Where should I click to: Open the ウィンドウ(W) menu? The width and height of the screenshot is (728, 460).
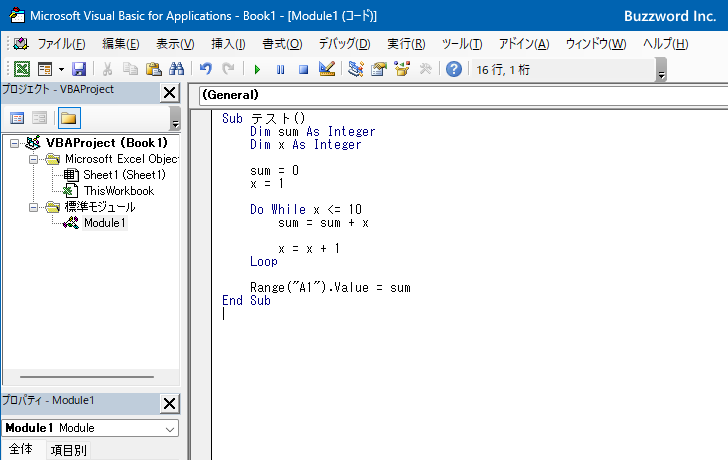click(x=596, y=44)
